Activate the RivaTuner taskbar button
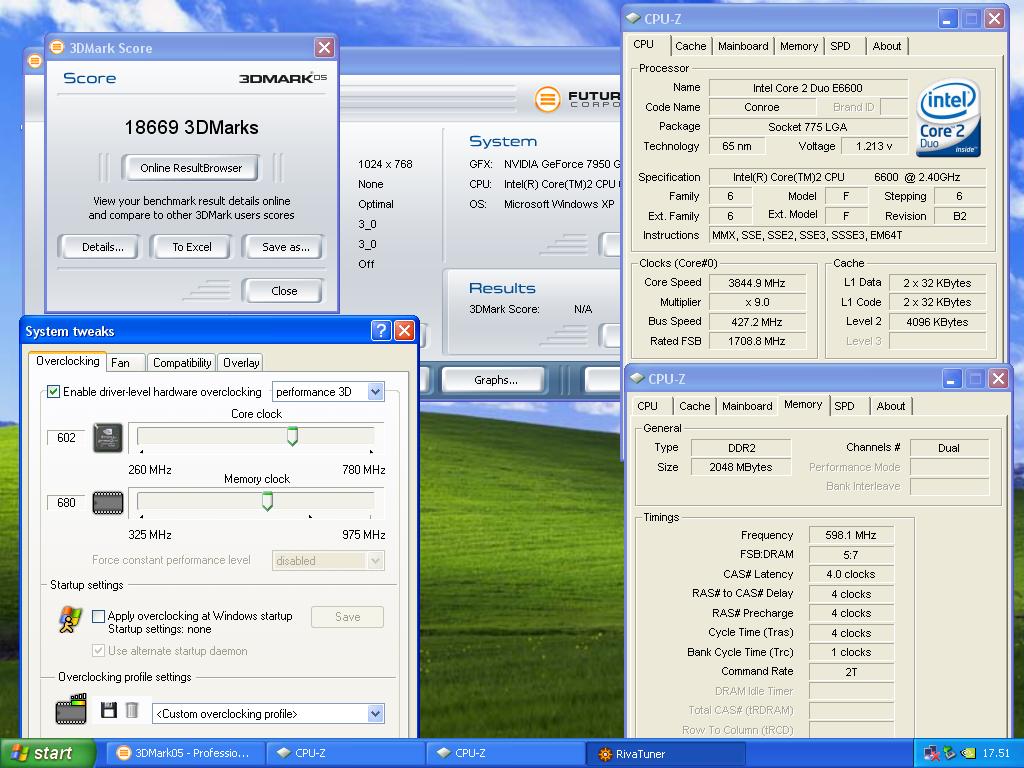 tap(665, 754)
